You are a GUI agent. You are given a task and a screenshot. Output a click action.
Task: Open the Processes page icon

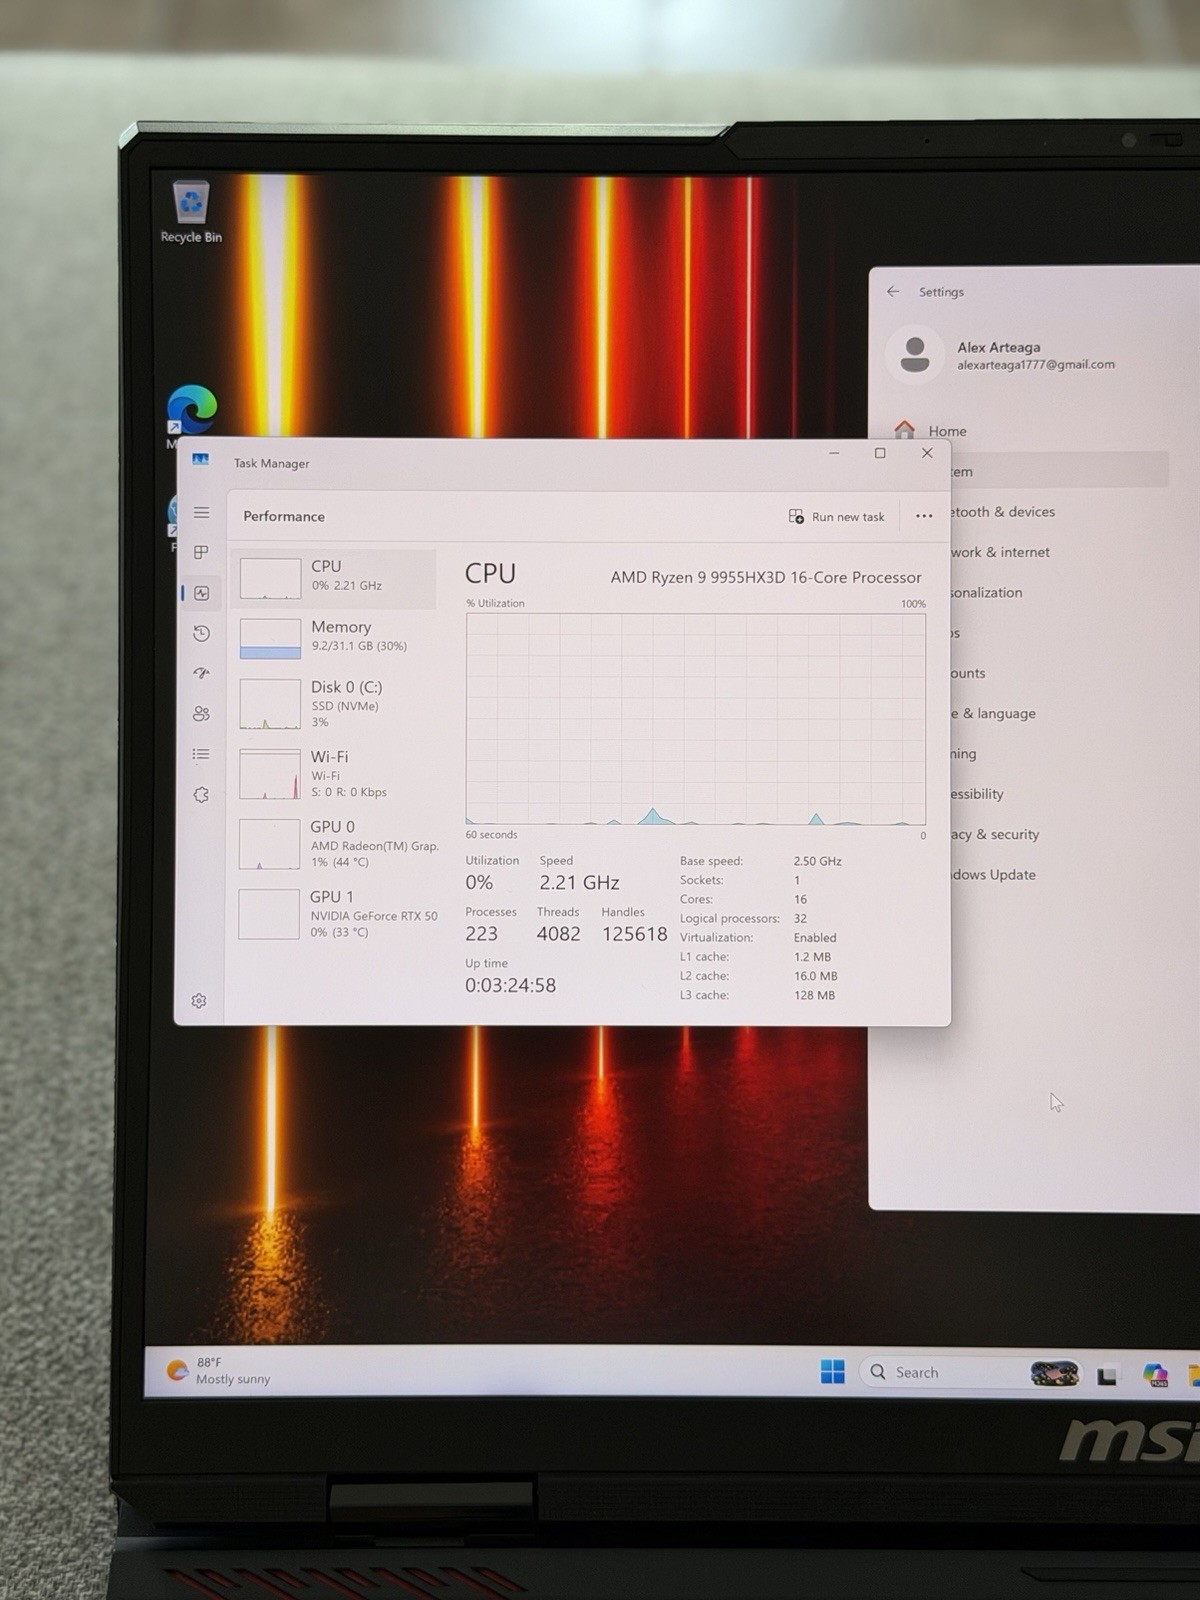pos(201,552)
